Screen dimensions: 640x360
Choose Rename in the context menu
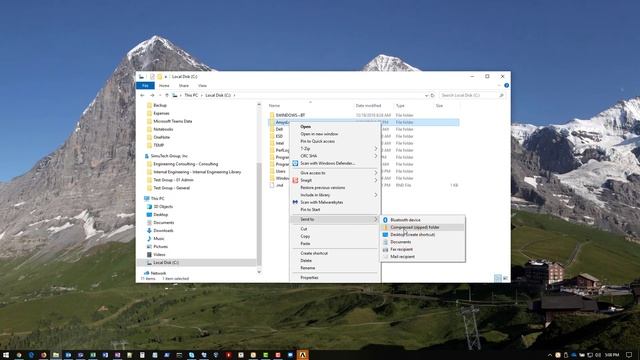(335, 268)
